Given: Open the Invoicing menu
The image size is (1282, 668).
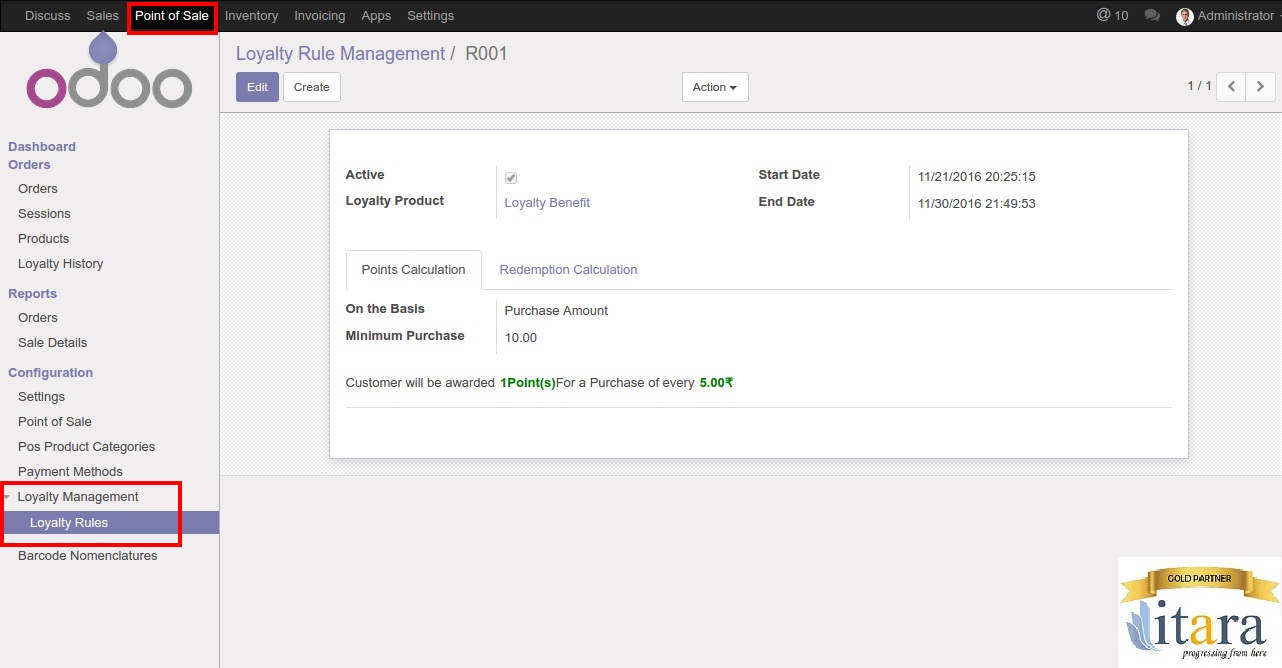Looking at the screenshot, I should [320, 16].
